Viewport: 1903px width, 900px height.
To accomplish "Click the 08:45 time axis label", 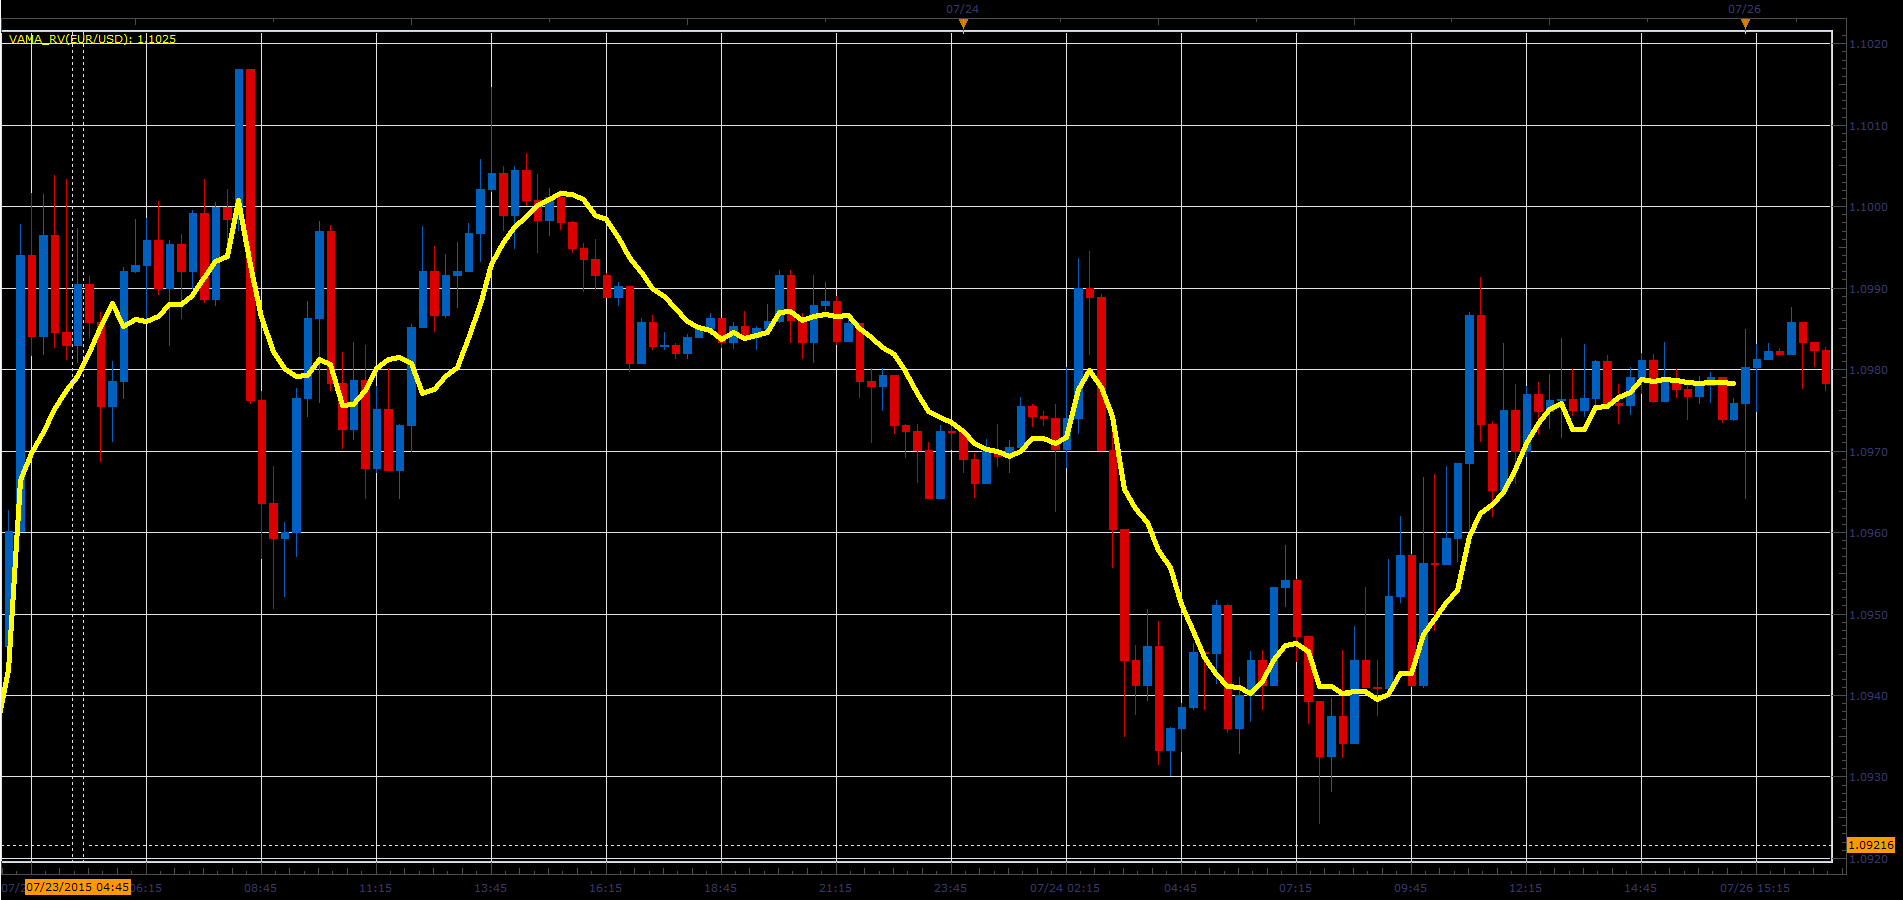I will coord(260,888).
